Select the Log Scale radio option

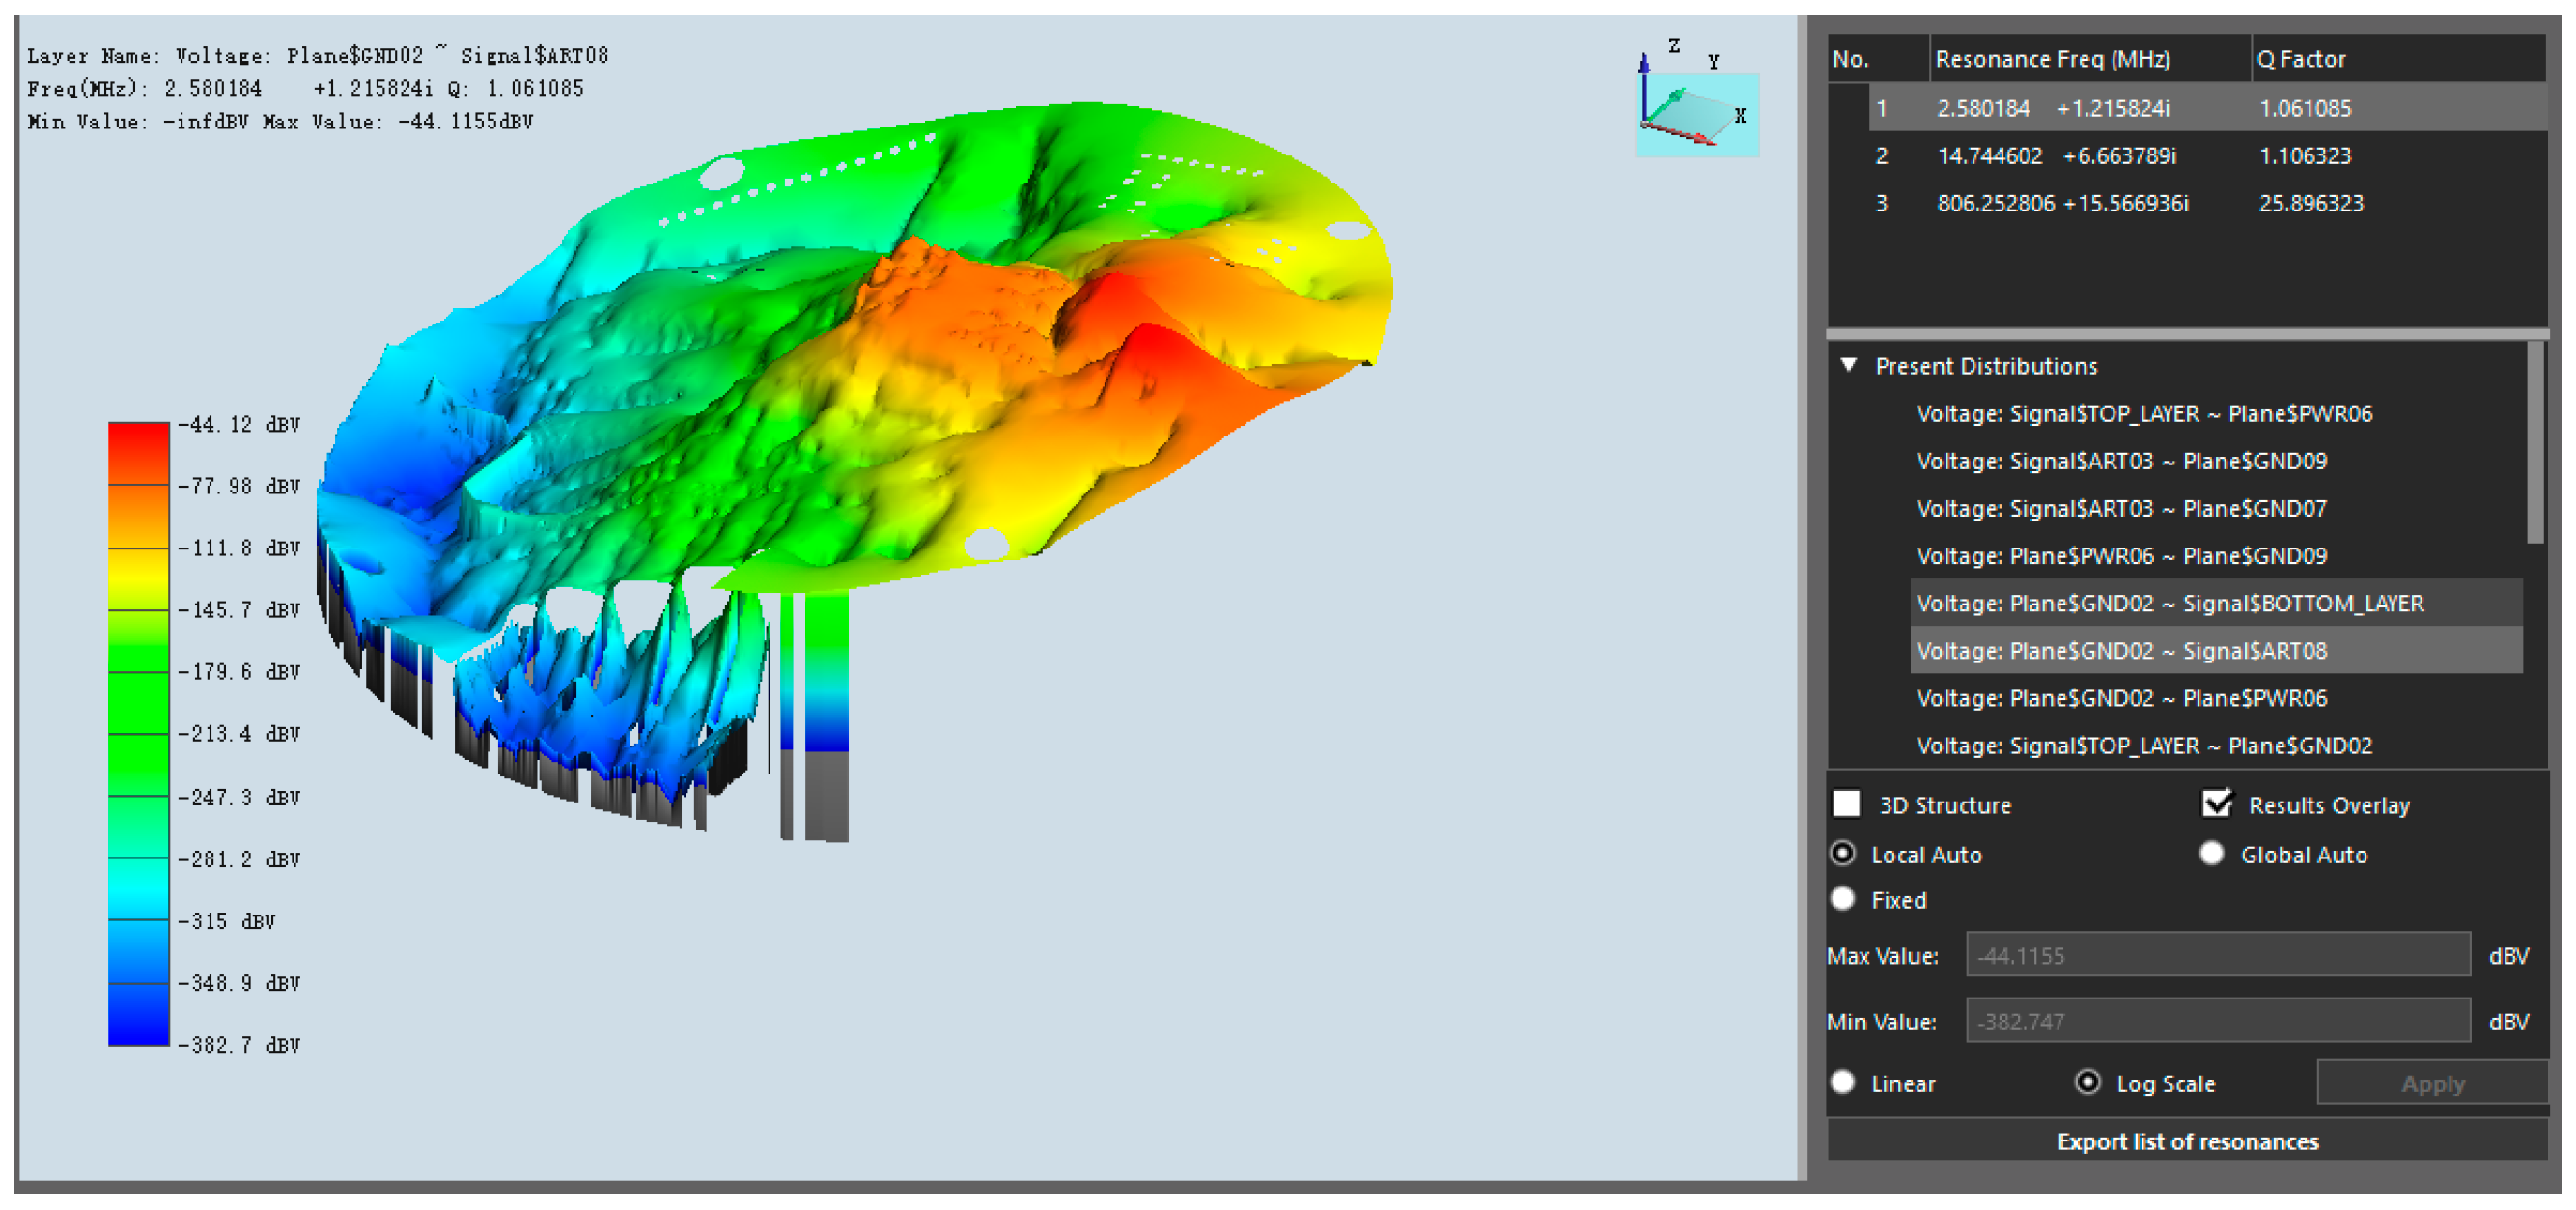coord(2088,1082)
